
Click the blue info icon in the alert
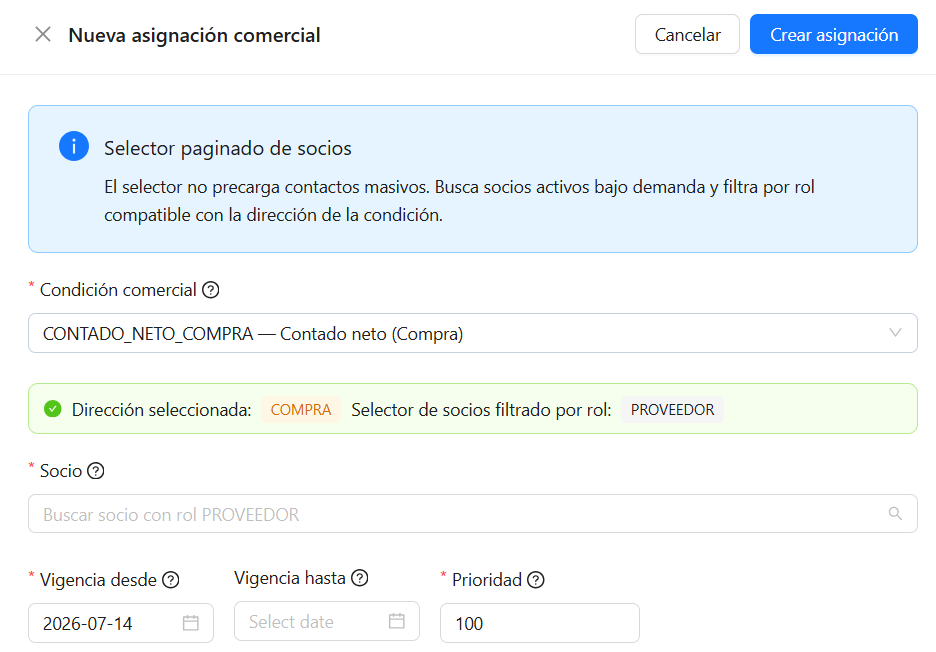tap(74, 146)
